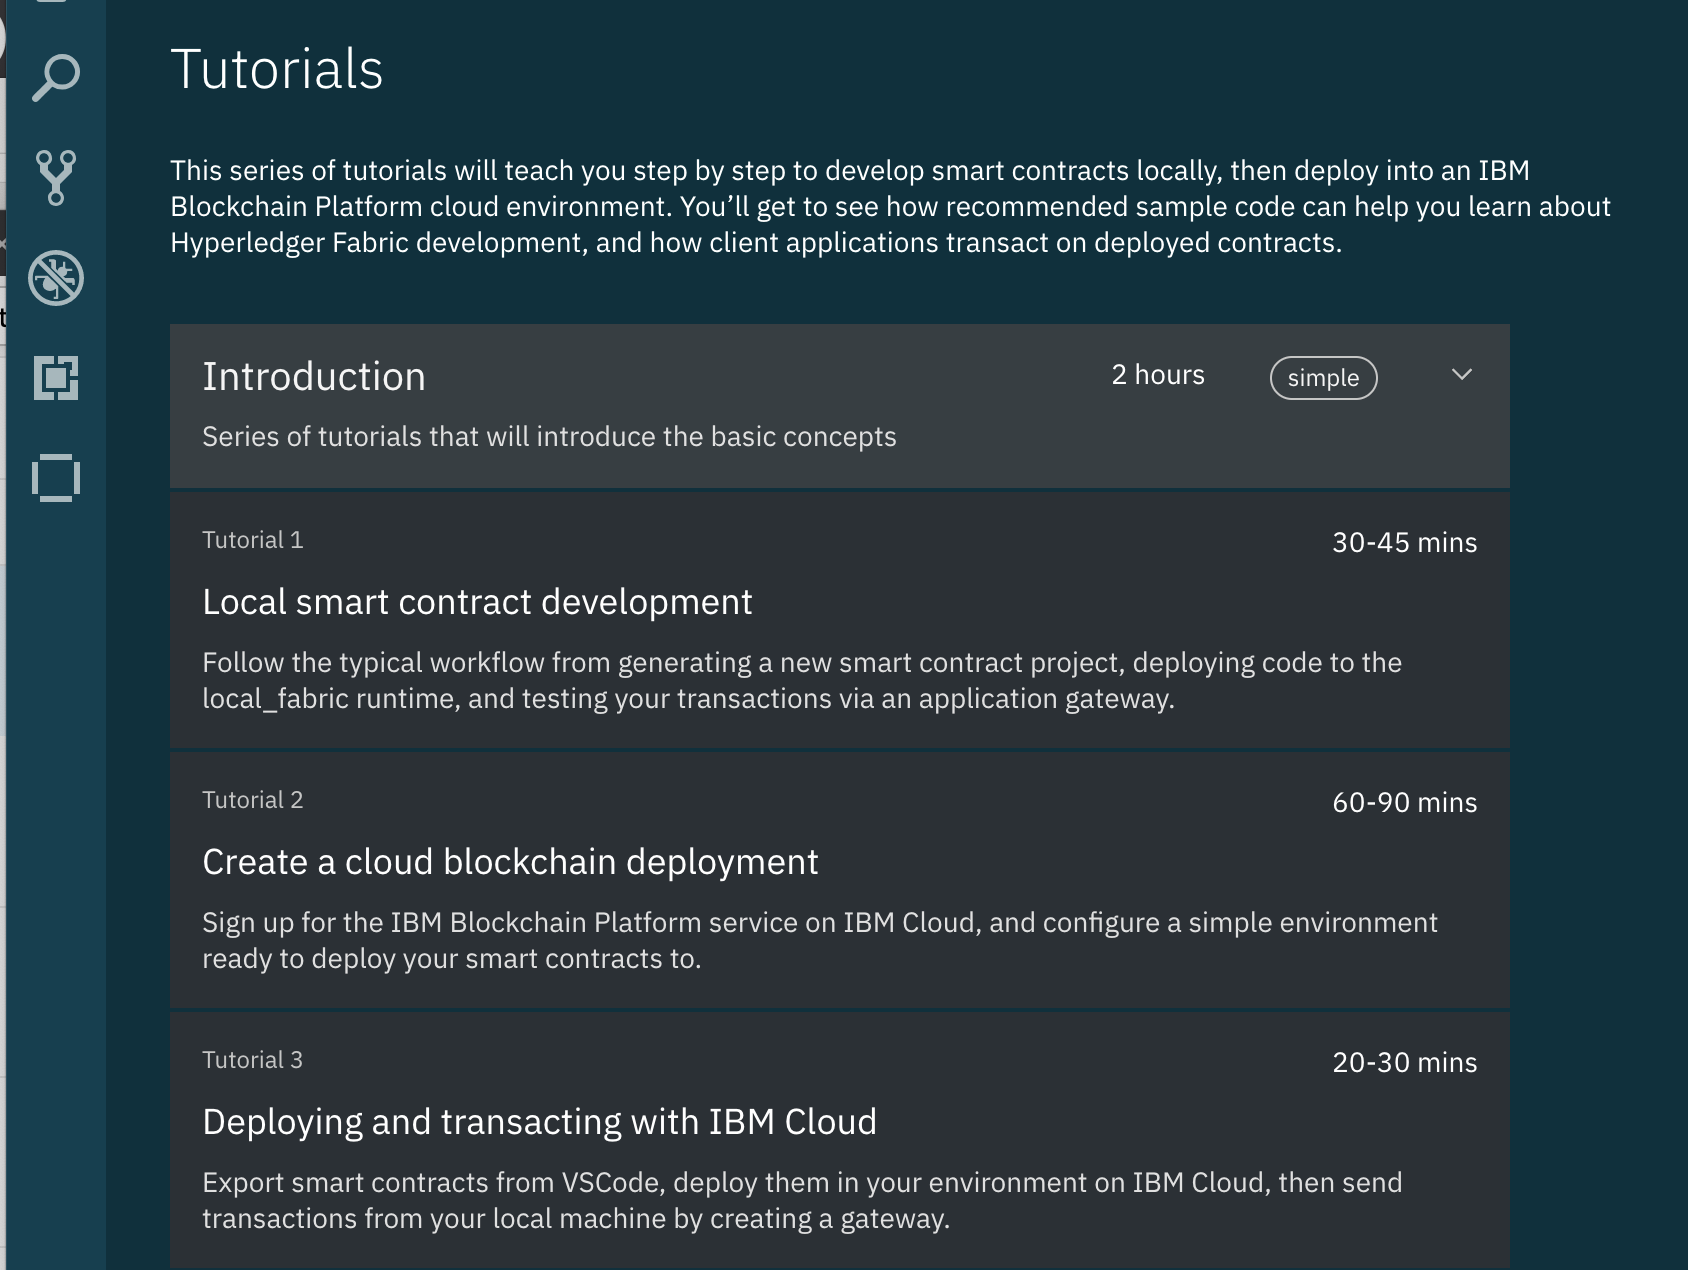
Task: Click 'Series of tutorials' introduction subtitle
Action: click(549, 437)
